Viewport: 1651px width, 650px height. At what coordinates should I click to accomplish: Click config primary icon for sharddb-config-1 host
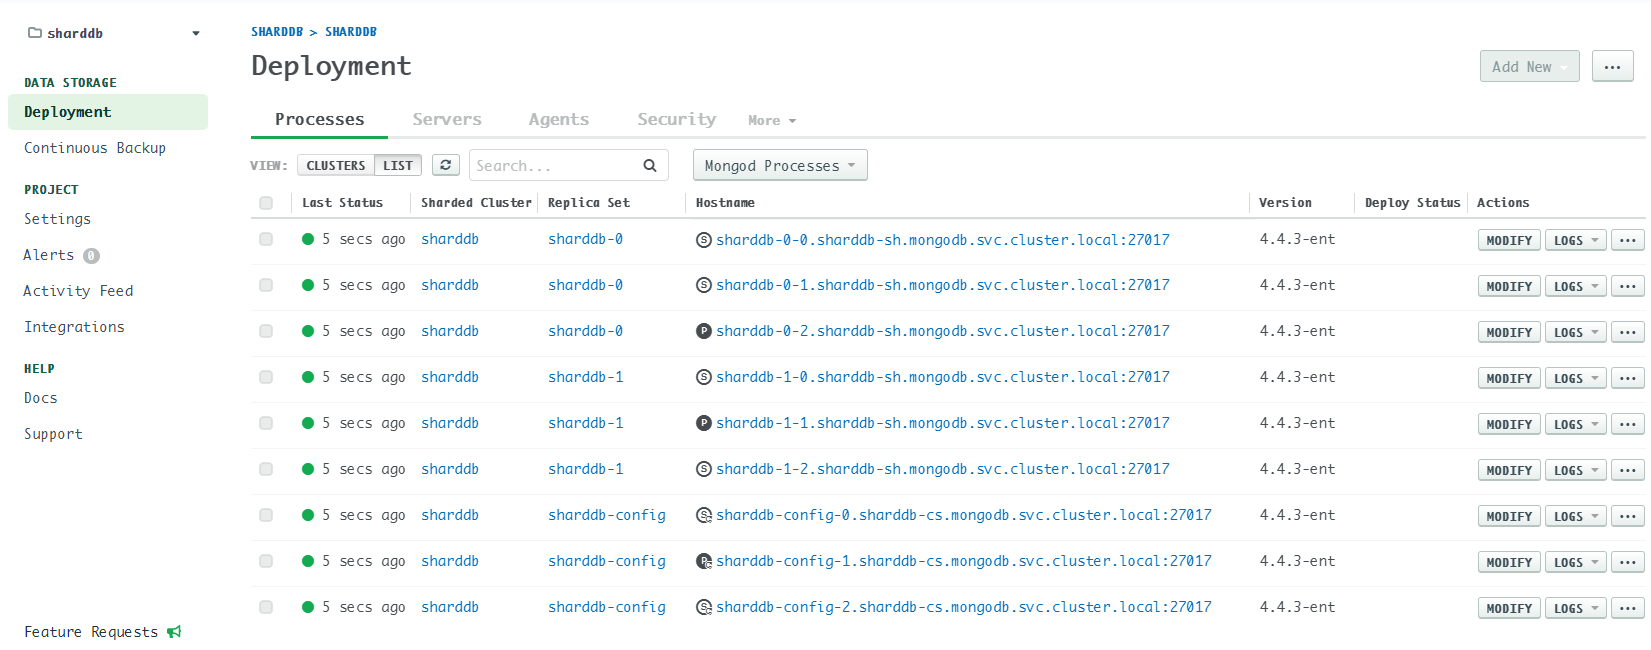point(704,561)
